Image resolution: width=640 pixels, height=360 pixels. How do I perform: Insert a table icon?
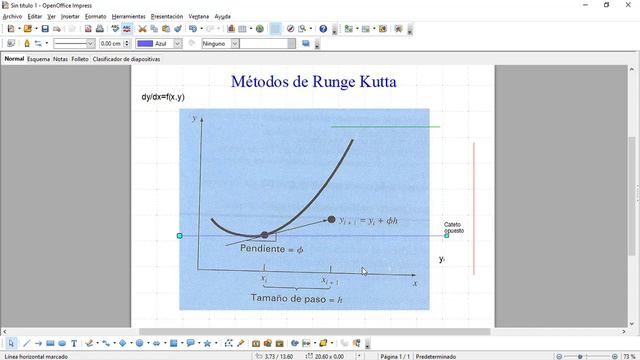(242, 29)
